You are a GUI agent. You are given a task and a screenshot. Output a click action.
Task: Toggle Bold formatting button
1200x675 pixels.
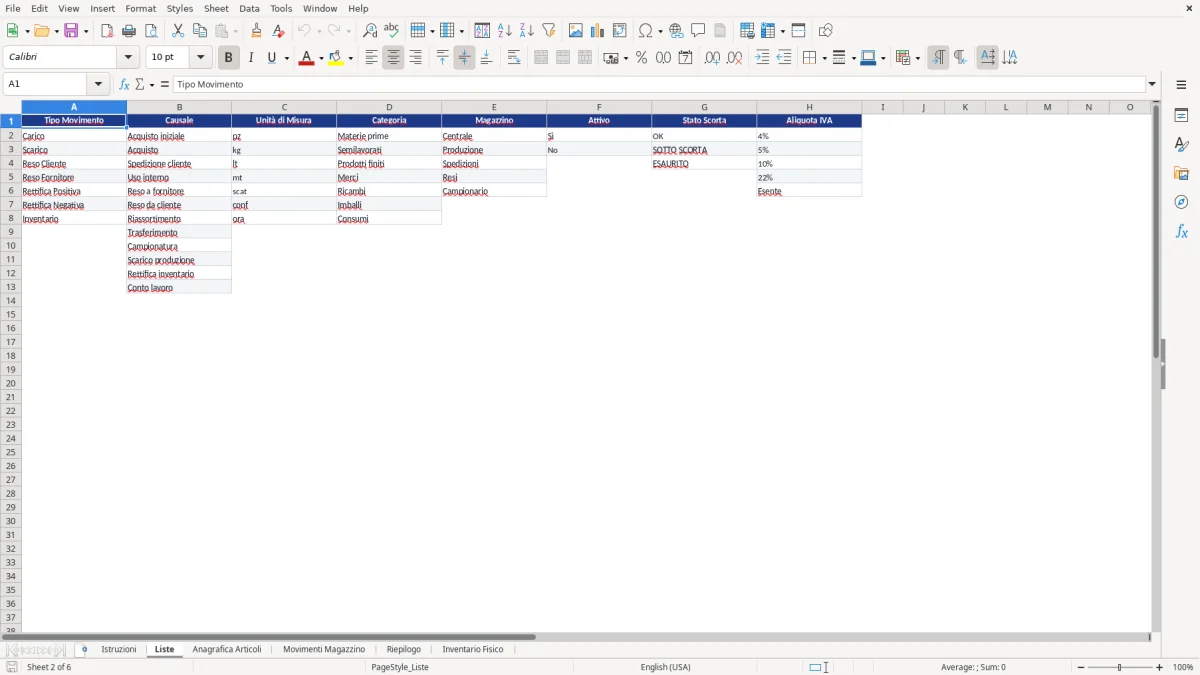pyautogui.click(x=229, y=58)
